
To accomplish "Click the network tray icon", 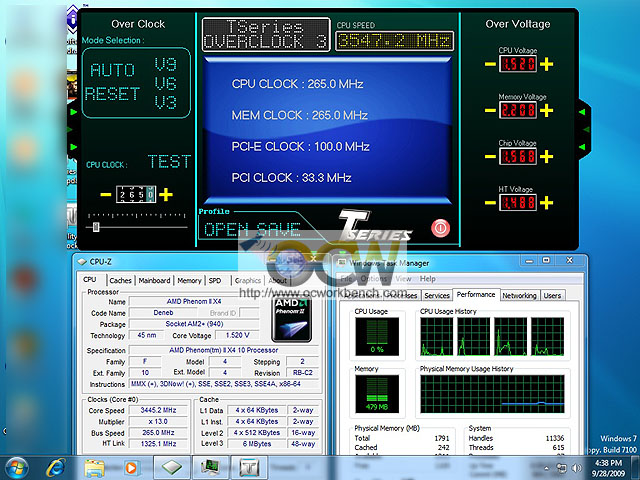I will [x=562, y=468].
